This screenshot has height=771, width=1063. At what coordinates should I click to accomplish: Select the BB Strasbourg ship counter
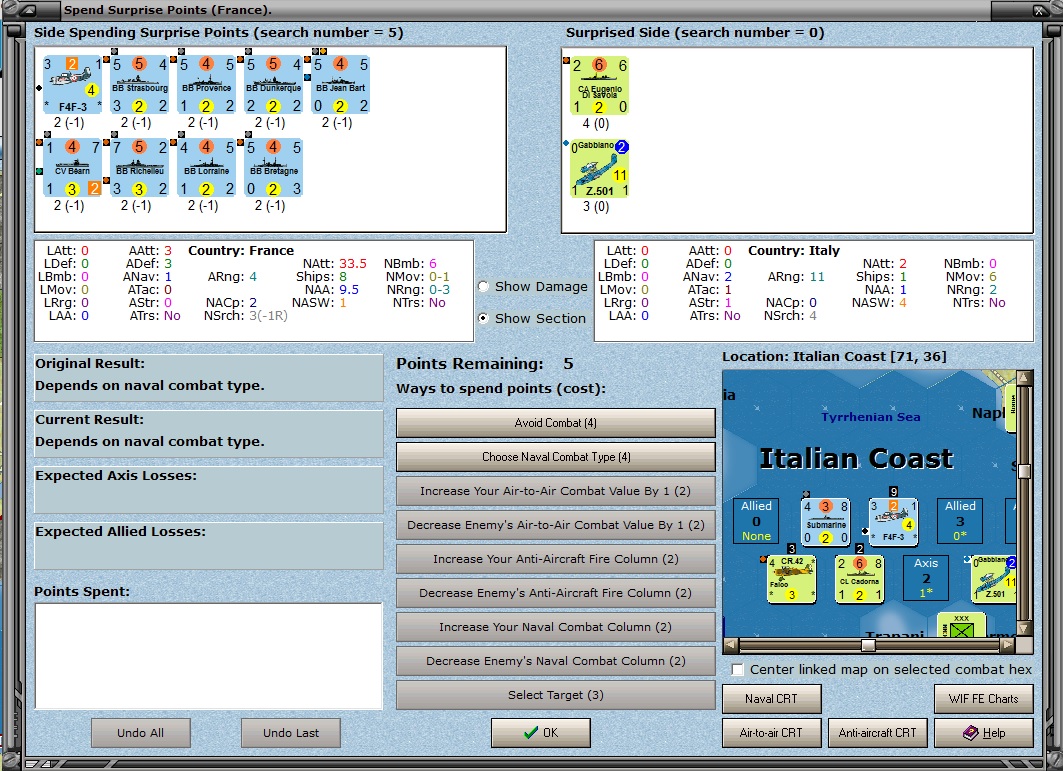[x=140, y=84]
